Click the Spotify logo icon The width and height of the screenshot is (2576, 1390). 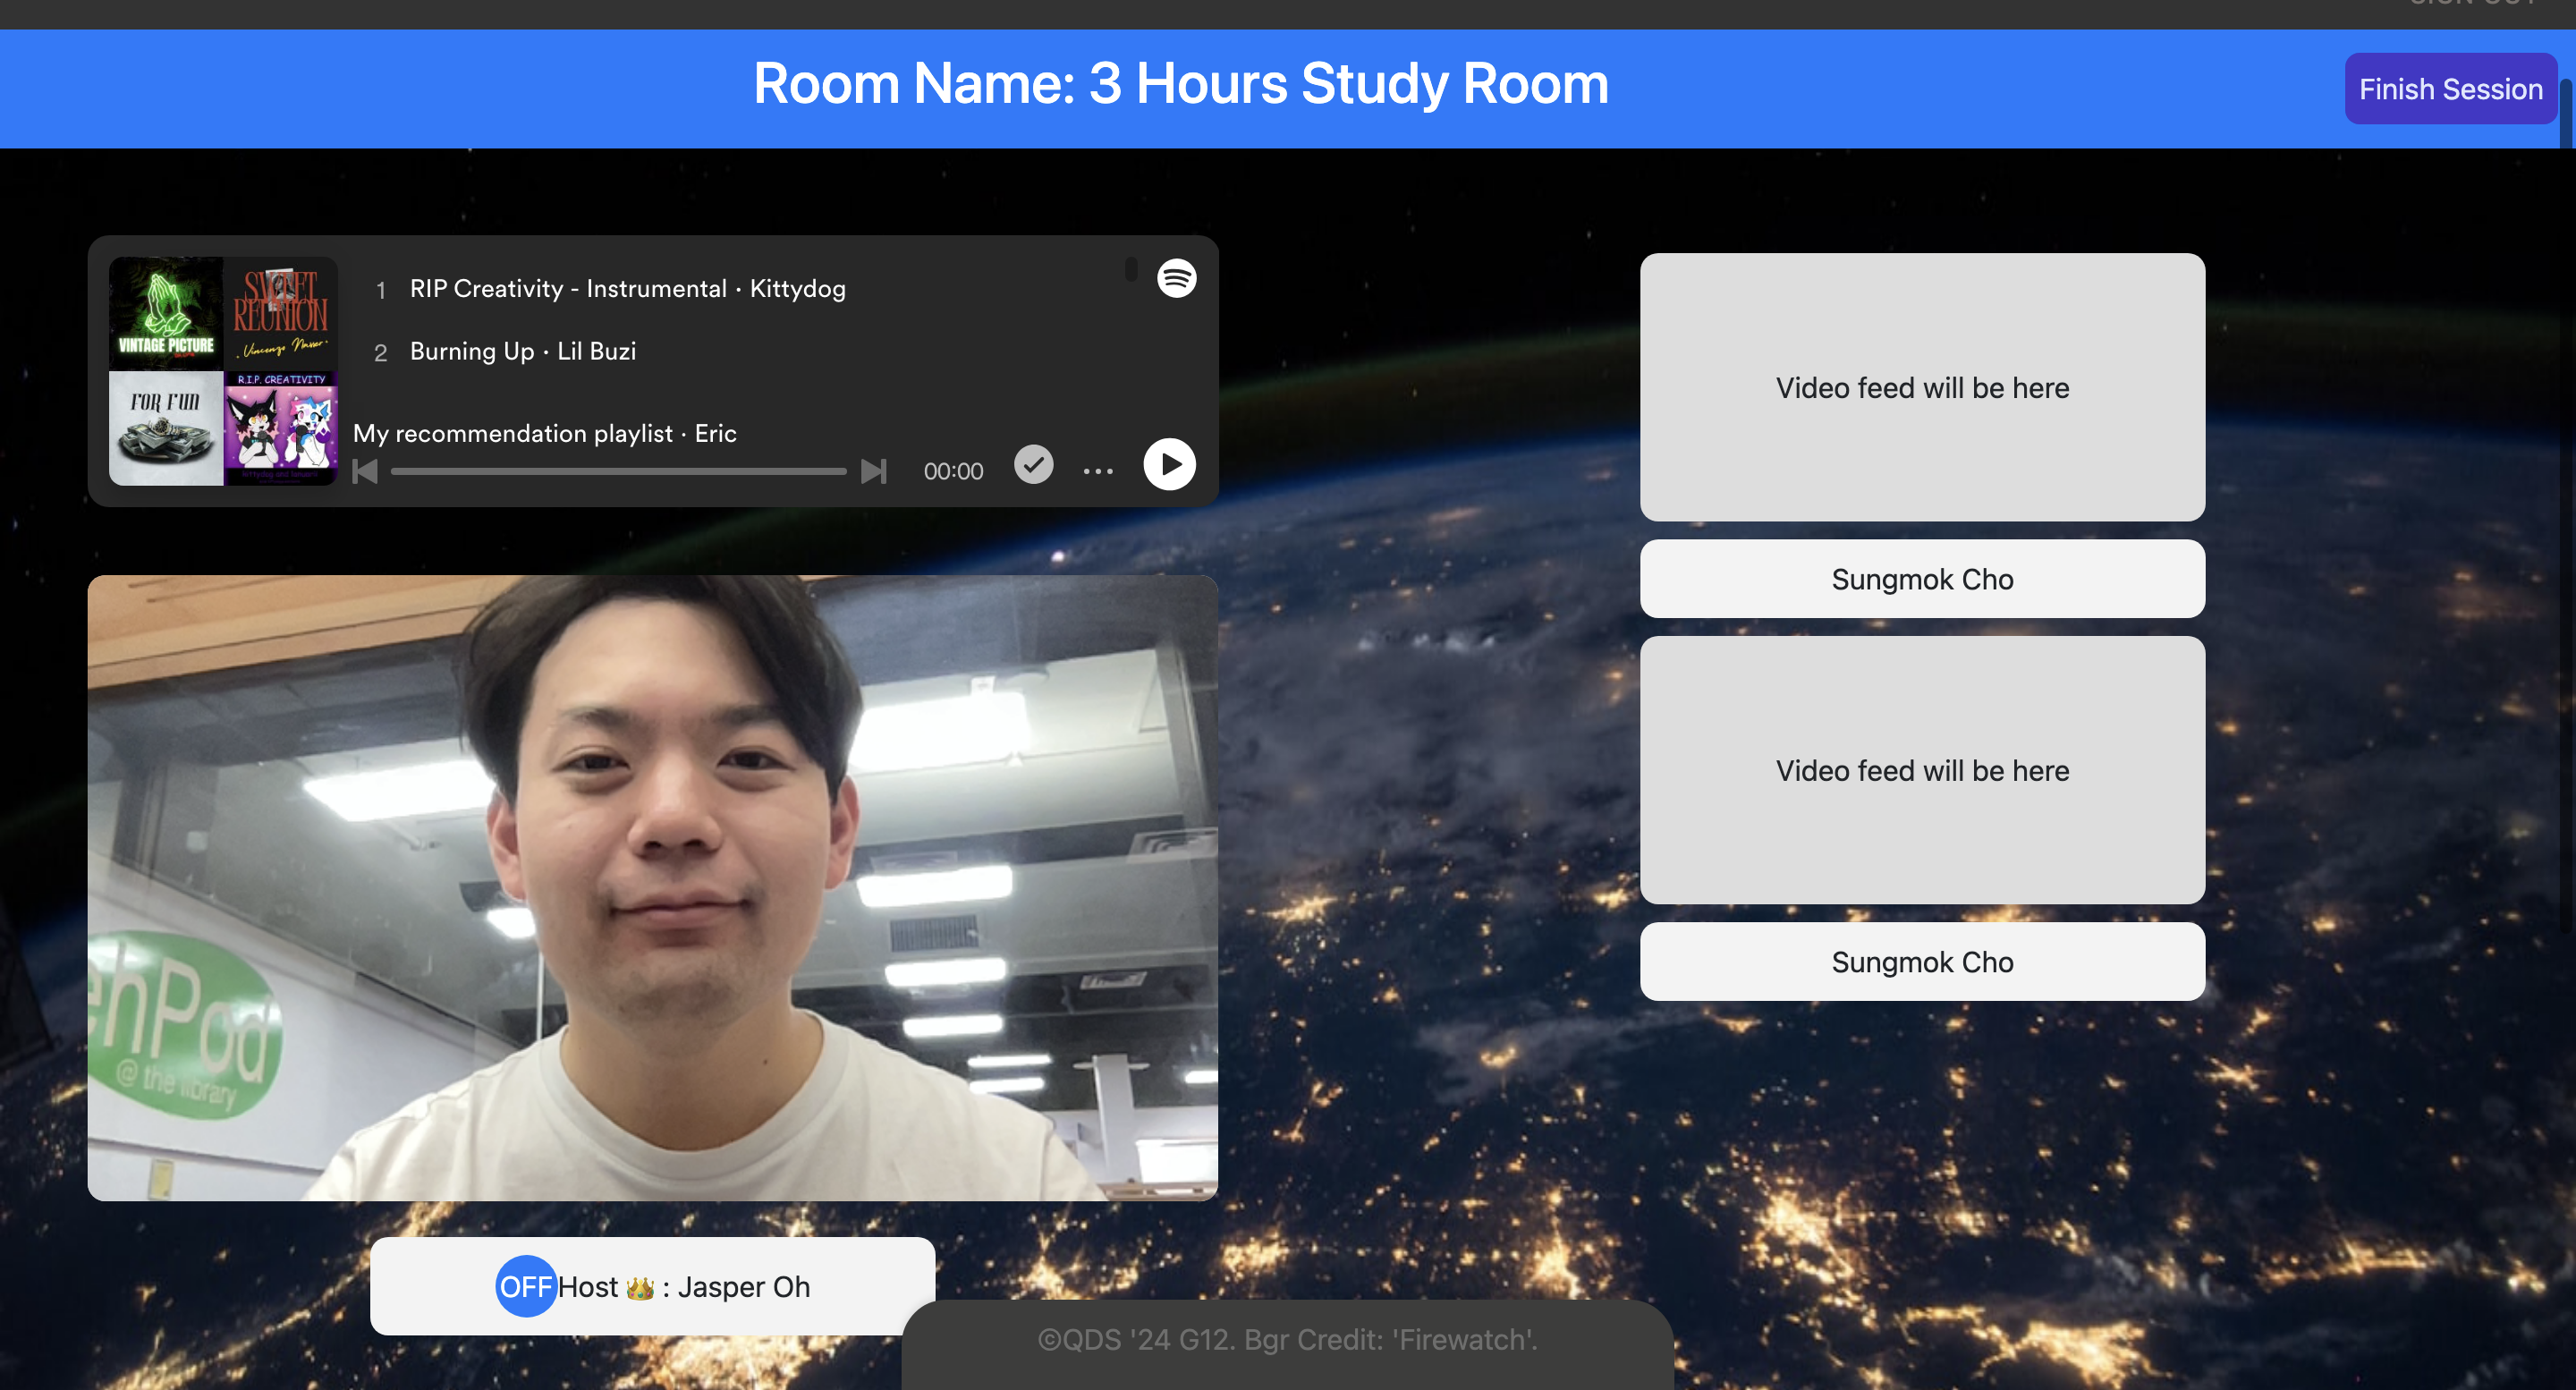pyautogui.click(x=1176, y=278)
